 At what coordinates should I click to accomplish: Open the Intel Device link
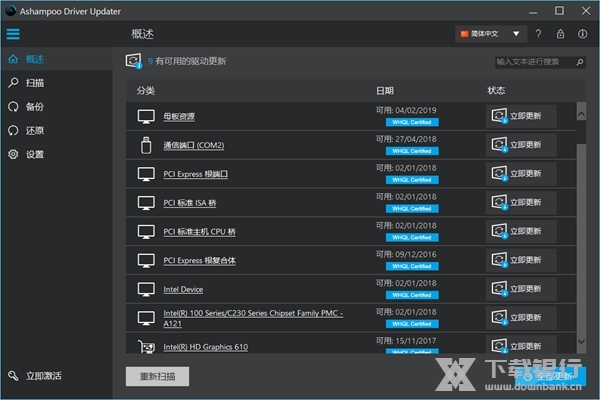coord(183,289)
